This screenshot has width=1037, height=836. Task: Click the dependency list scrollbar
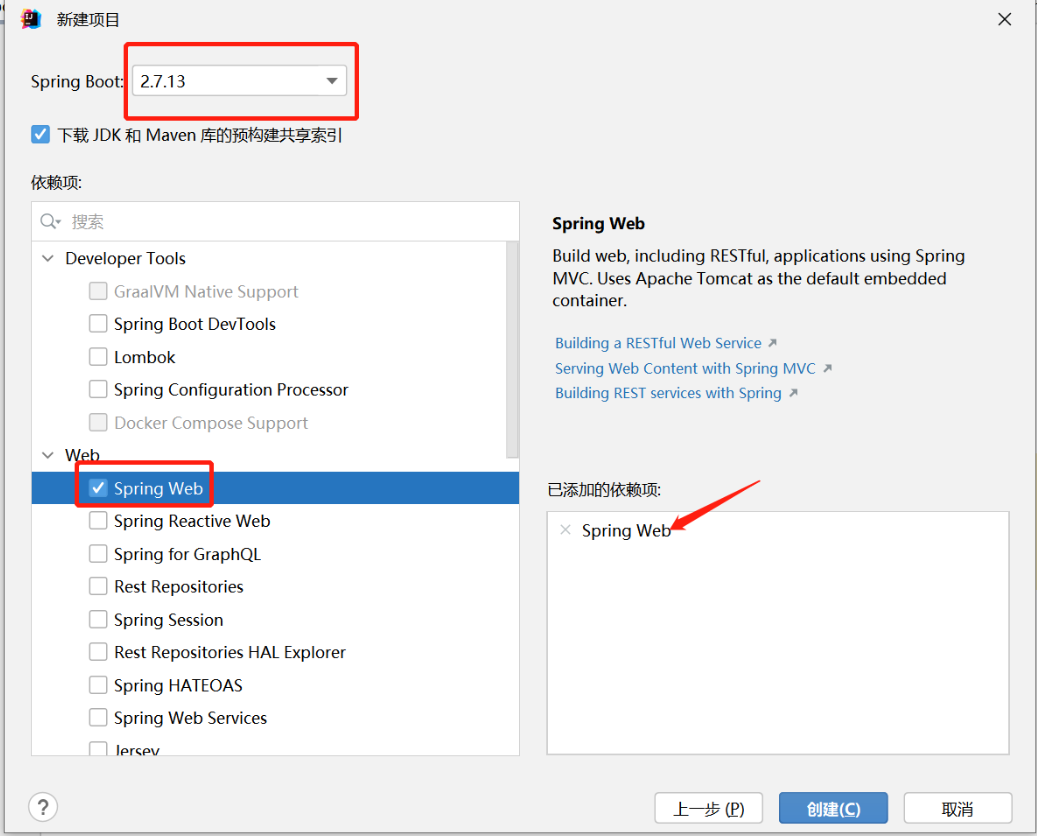[x=512, y=350]
